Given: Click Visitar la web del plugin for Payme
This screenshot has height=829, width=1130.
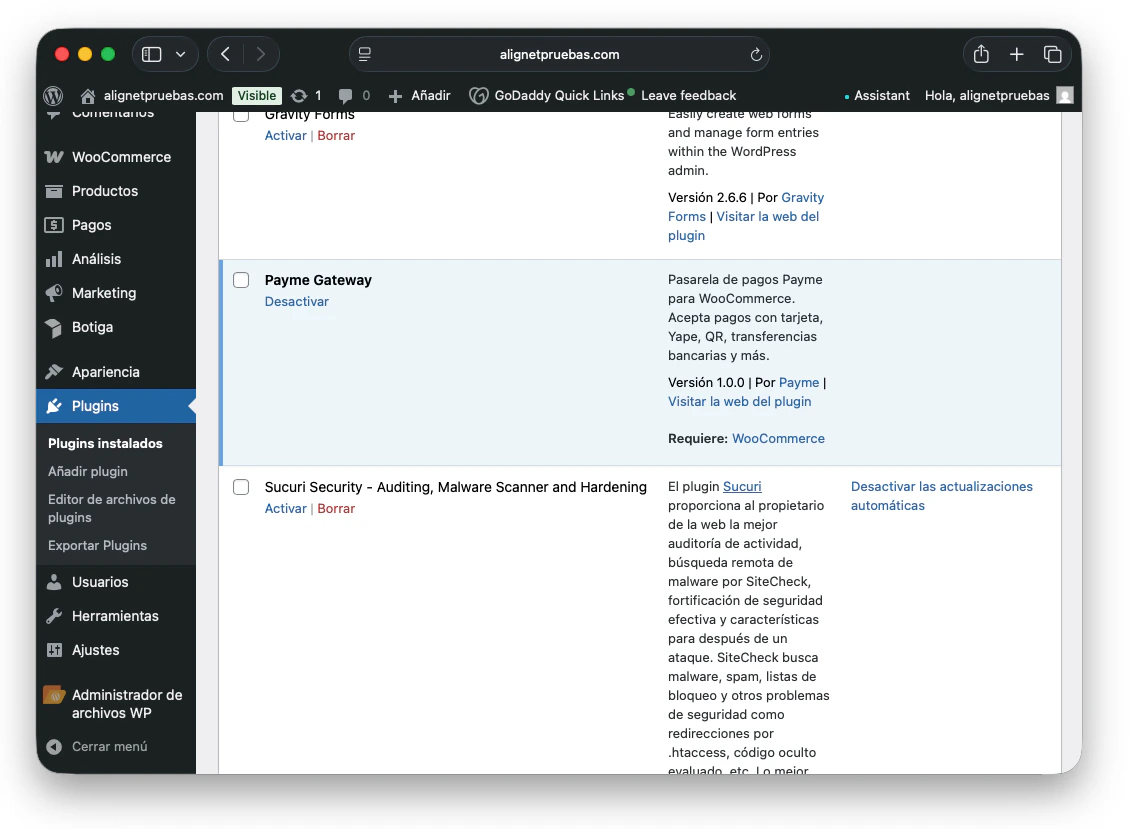Looking at the screenshot, I should tap(739, 402).
